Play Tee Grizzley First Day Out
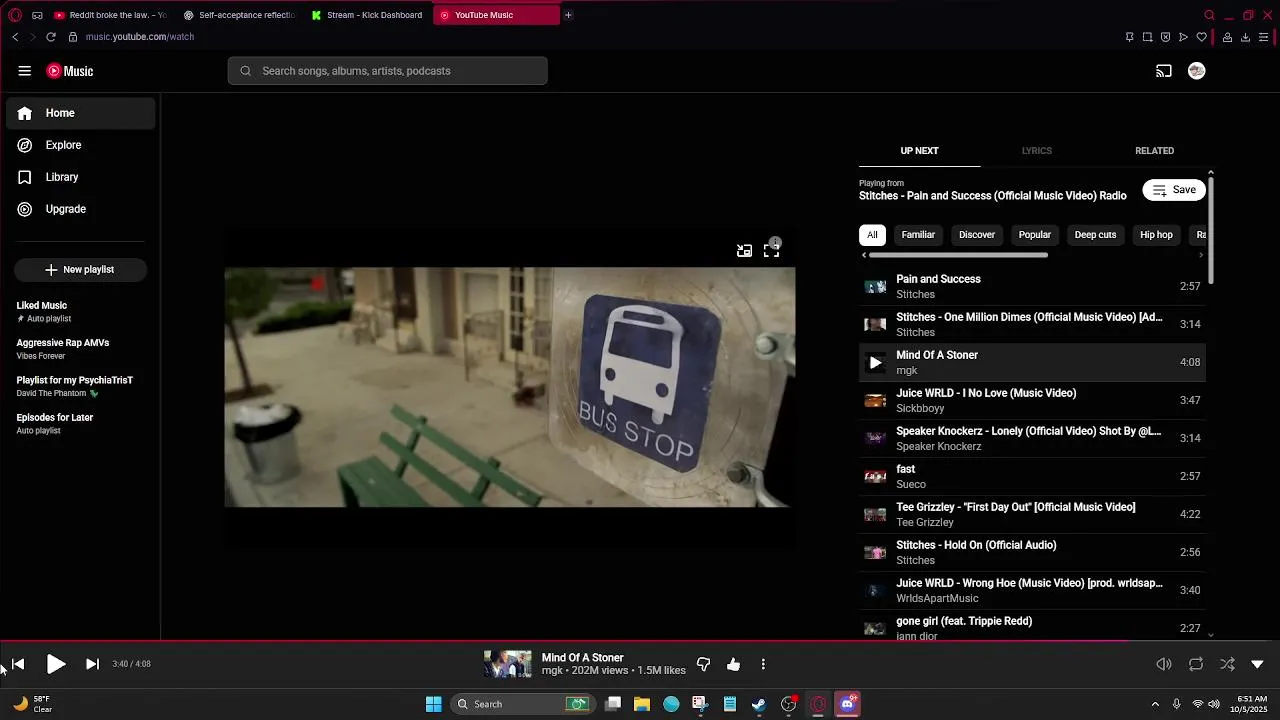Image resolution: width=1280 pixels, height=720 pixels. click(x=1032, y=514)
